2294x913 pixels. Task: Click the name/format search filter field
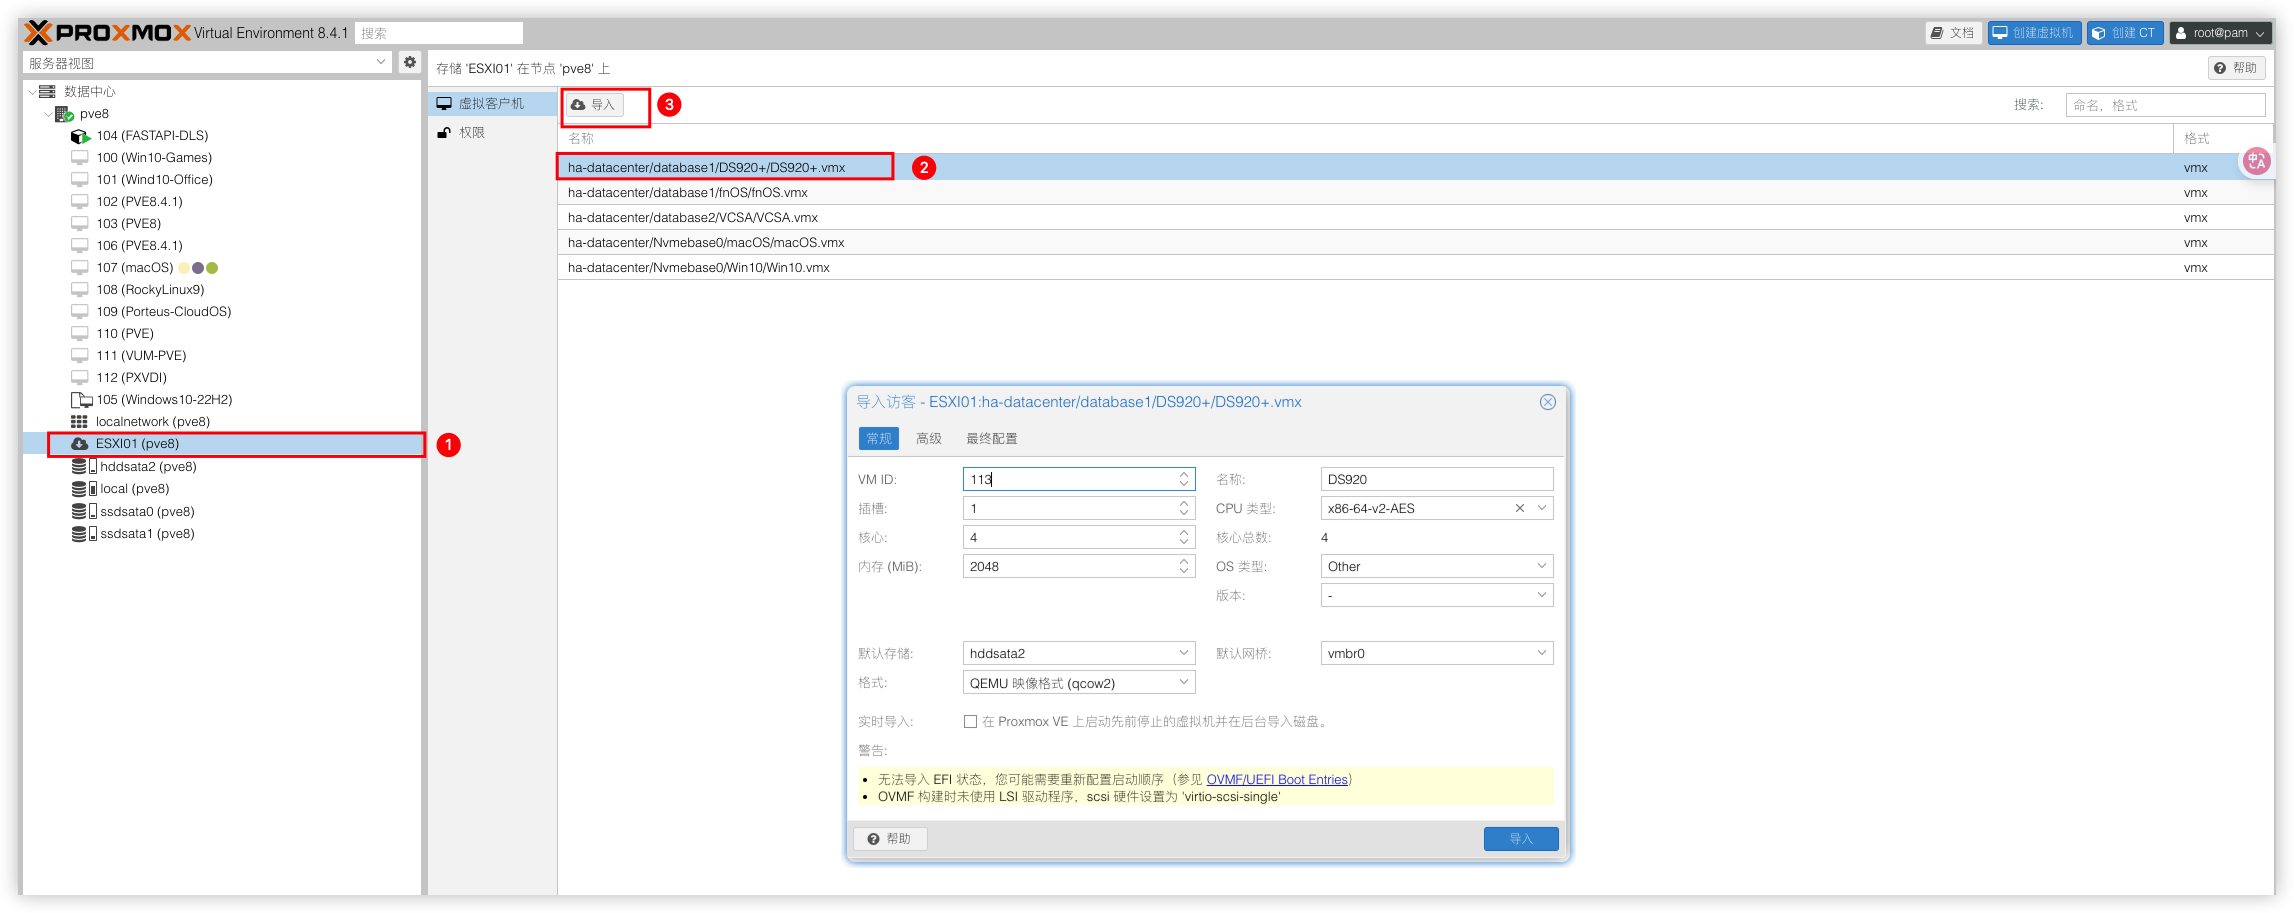click(2165, 105)
